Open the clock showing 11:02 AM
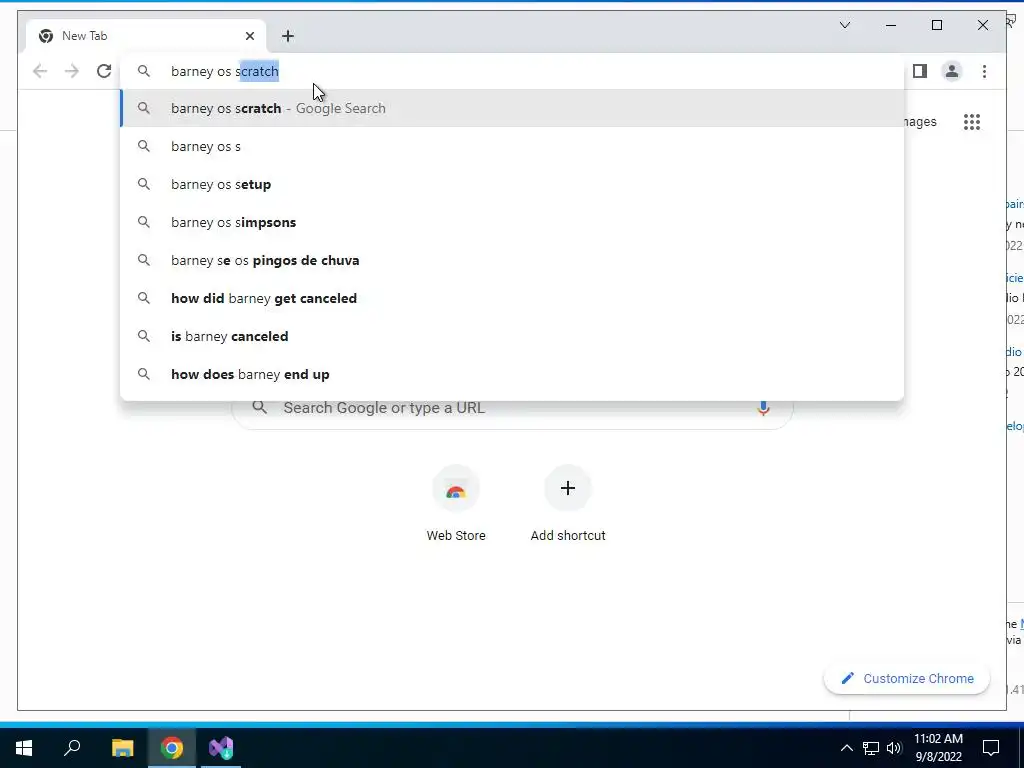Image resolution: width=1024 pixels, height=768 pixels. coord(938,748)
